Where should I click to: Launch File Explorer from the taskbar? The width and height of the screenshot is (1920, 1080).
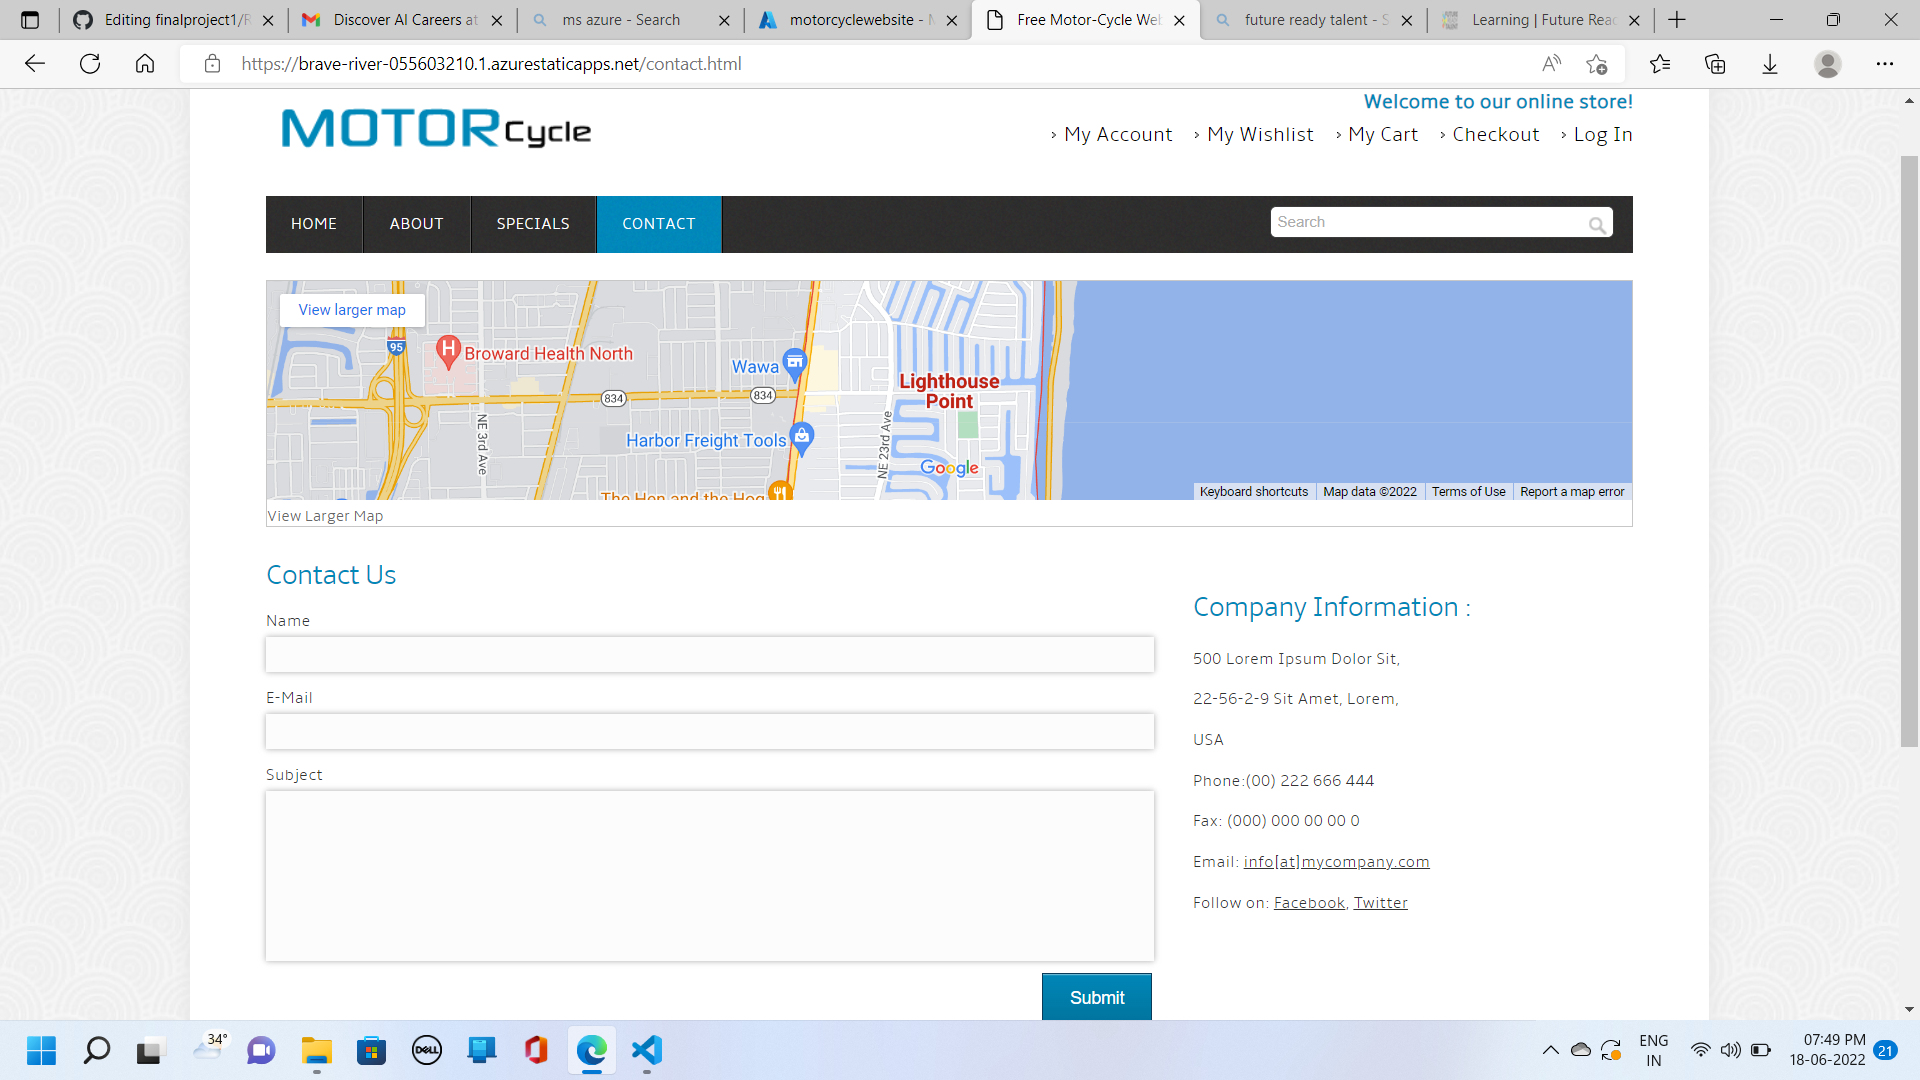pos(316,1051)
